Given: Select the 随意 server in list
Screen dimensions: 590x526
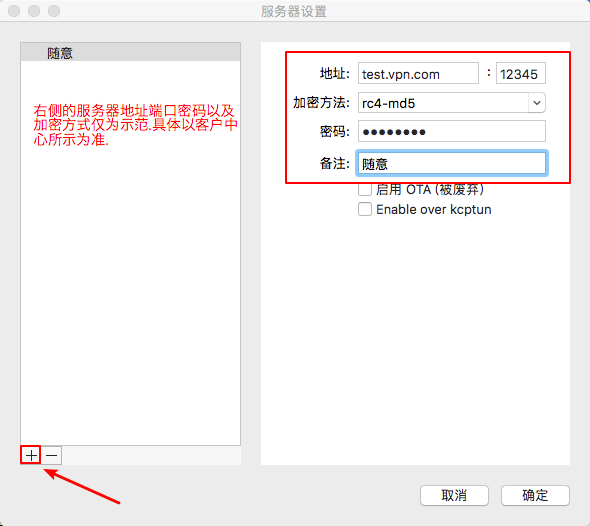Looking at the screenshot, I should (x=131, y=53).
